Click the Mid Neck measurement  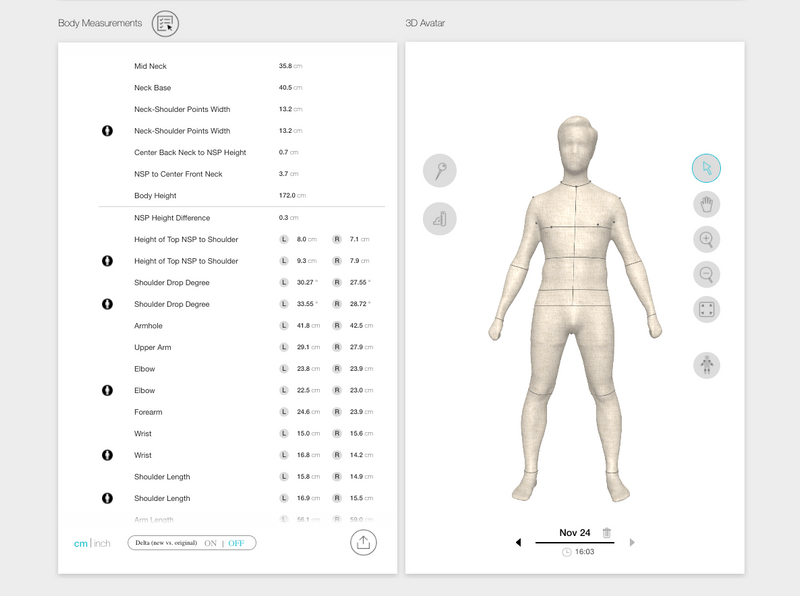point(151,66)
